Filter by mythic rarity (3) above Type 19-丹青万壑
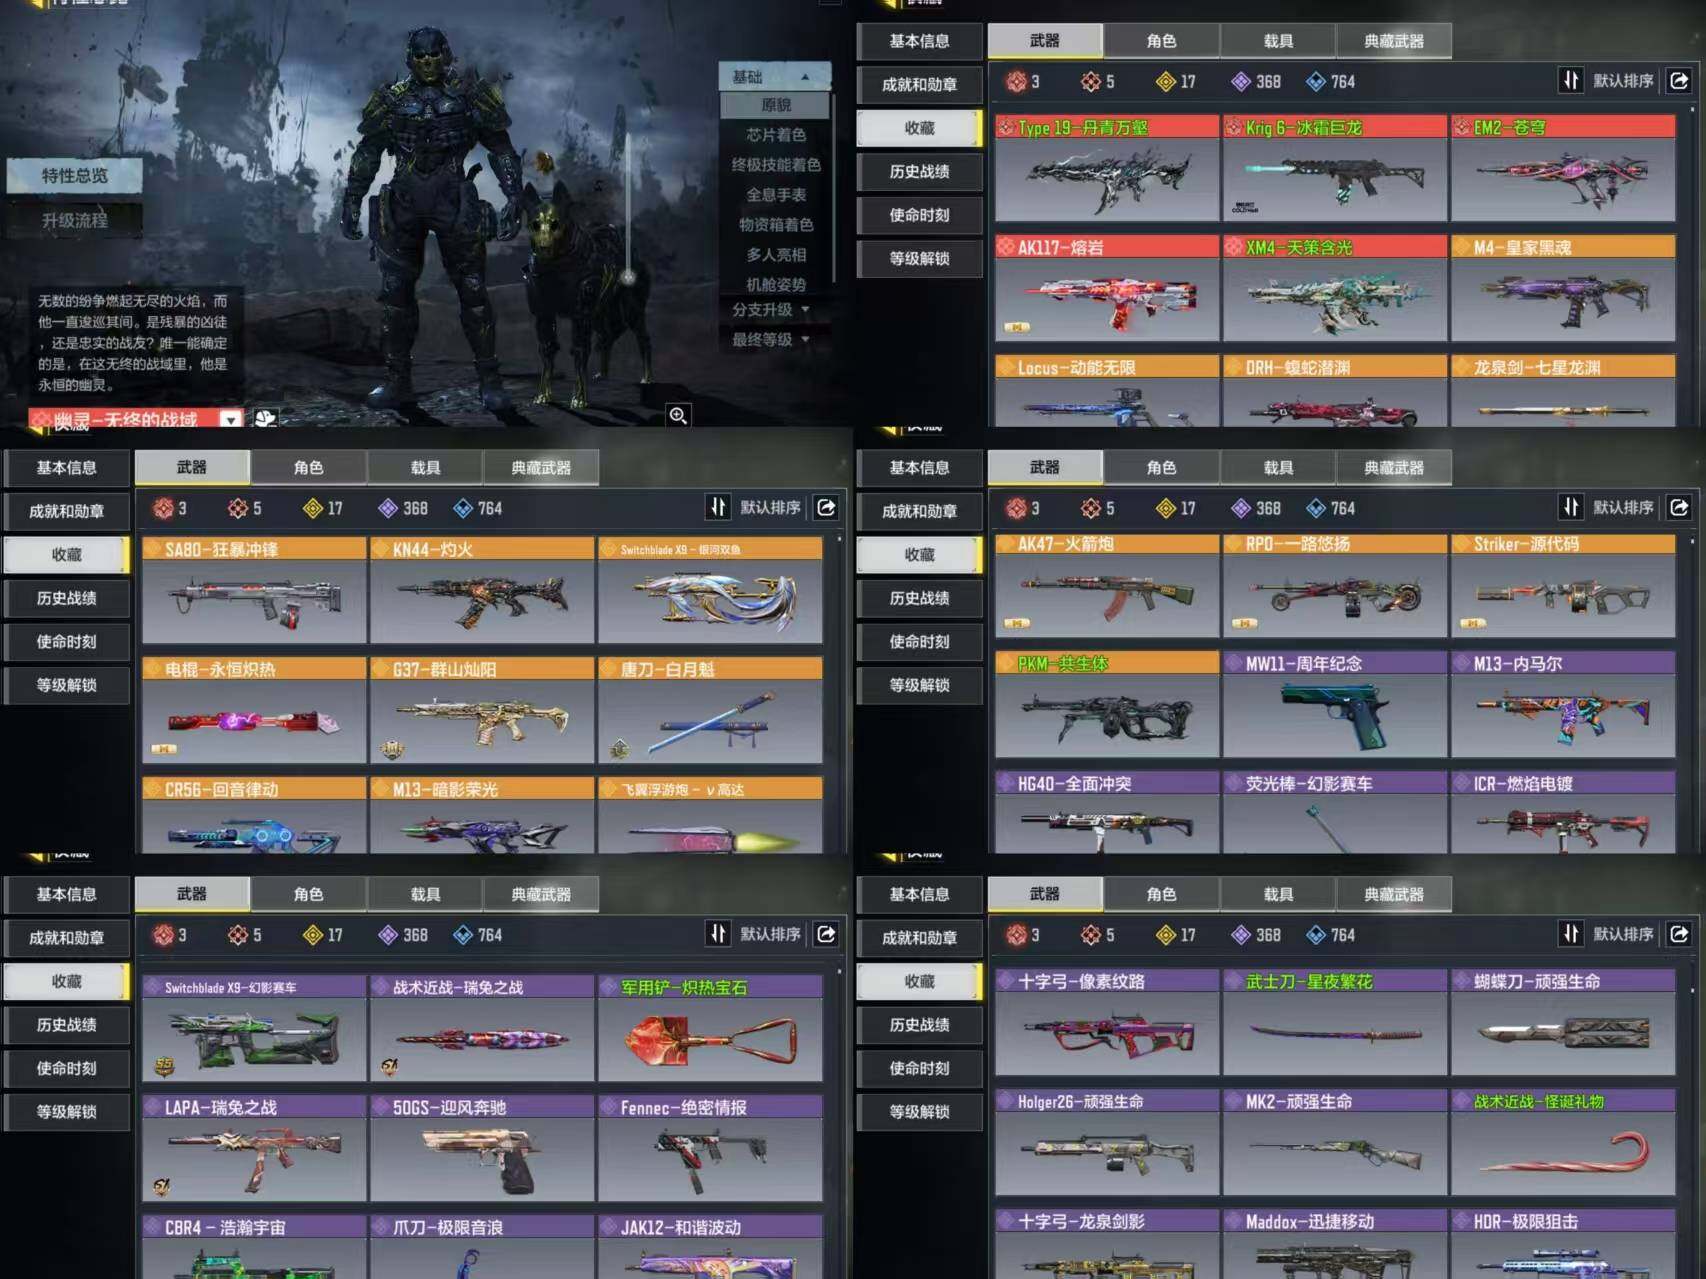Screen dimensions: 1706x1279 click(x=1023, y=82)
